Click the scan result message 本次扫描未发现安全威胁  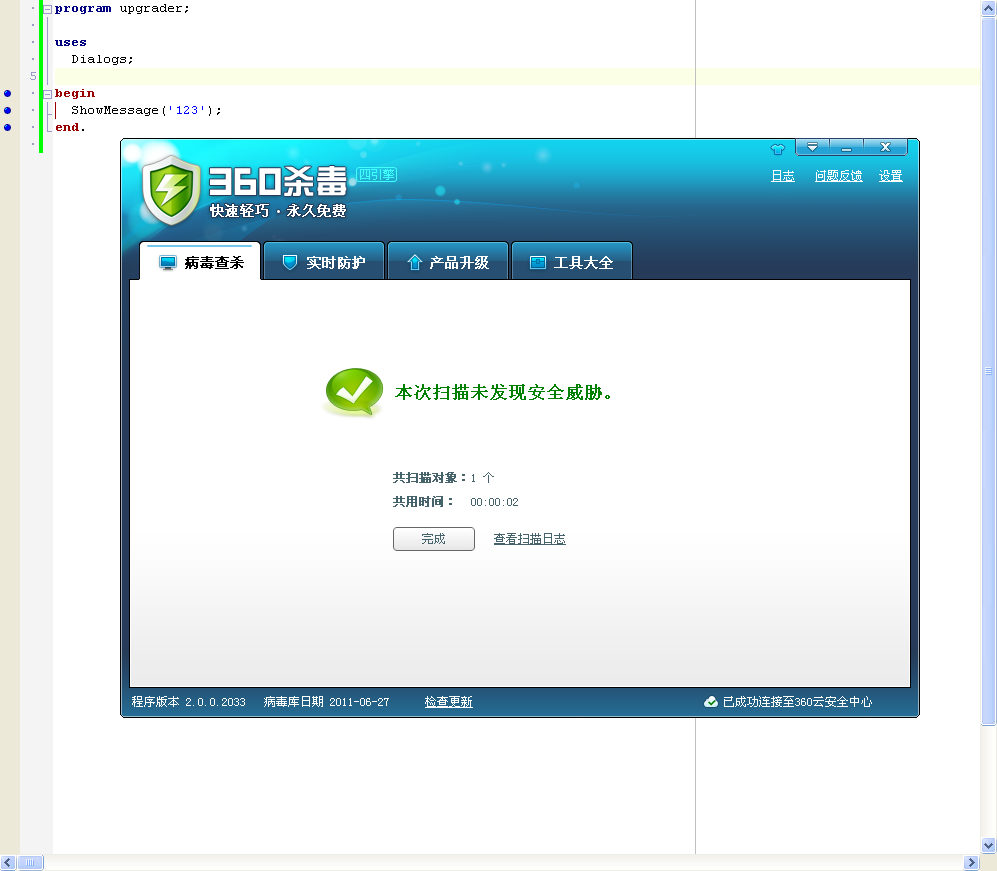[x=503, y=392]
